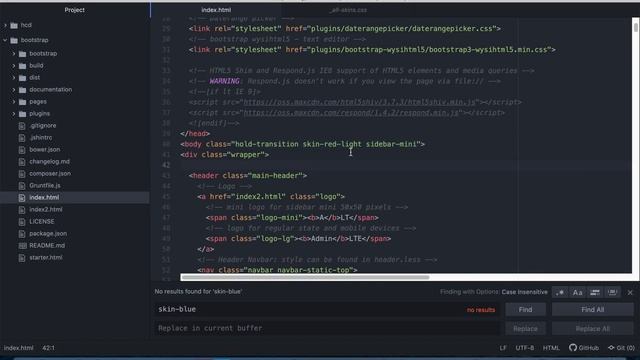This screenshot has width=640, height=360.
Task: Click the index2.html file icon
Action: (x=22, y=210)
